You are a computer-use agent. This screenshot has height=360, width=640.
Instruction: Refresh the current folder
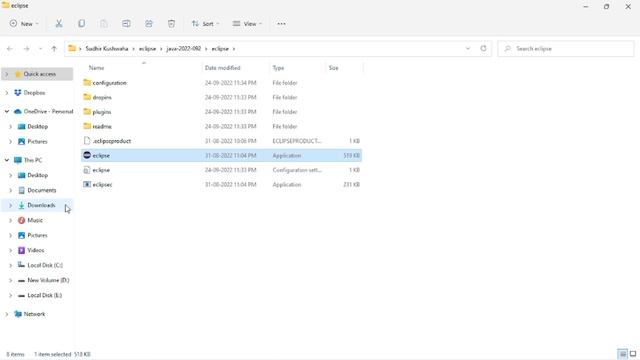(483, 49)
